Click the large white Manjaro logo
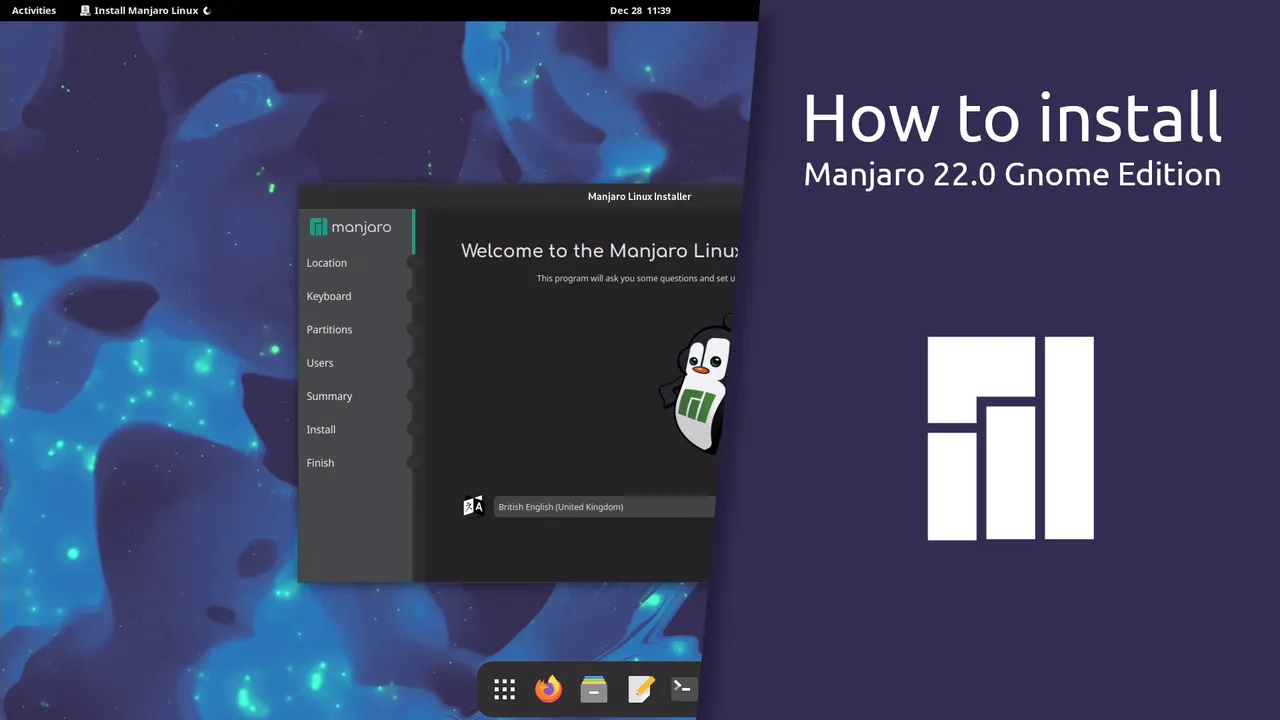This screenshot has height=720, width=1280. click(x=1010, y=438)
